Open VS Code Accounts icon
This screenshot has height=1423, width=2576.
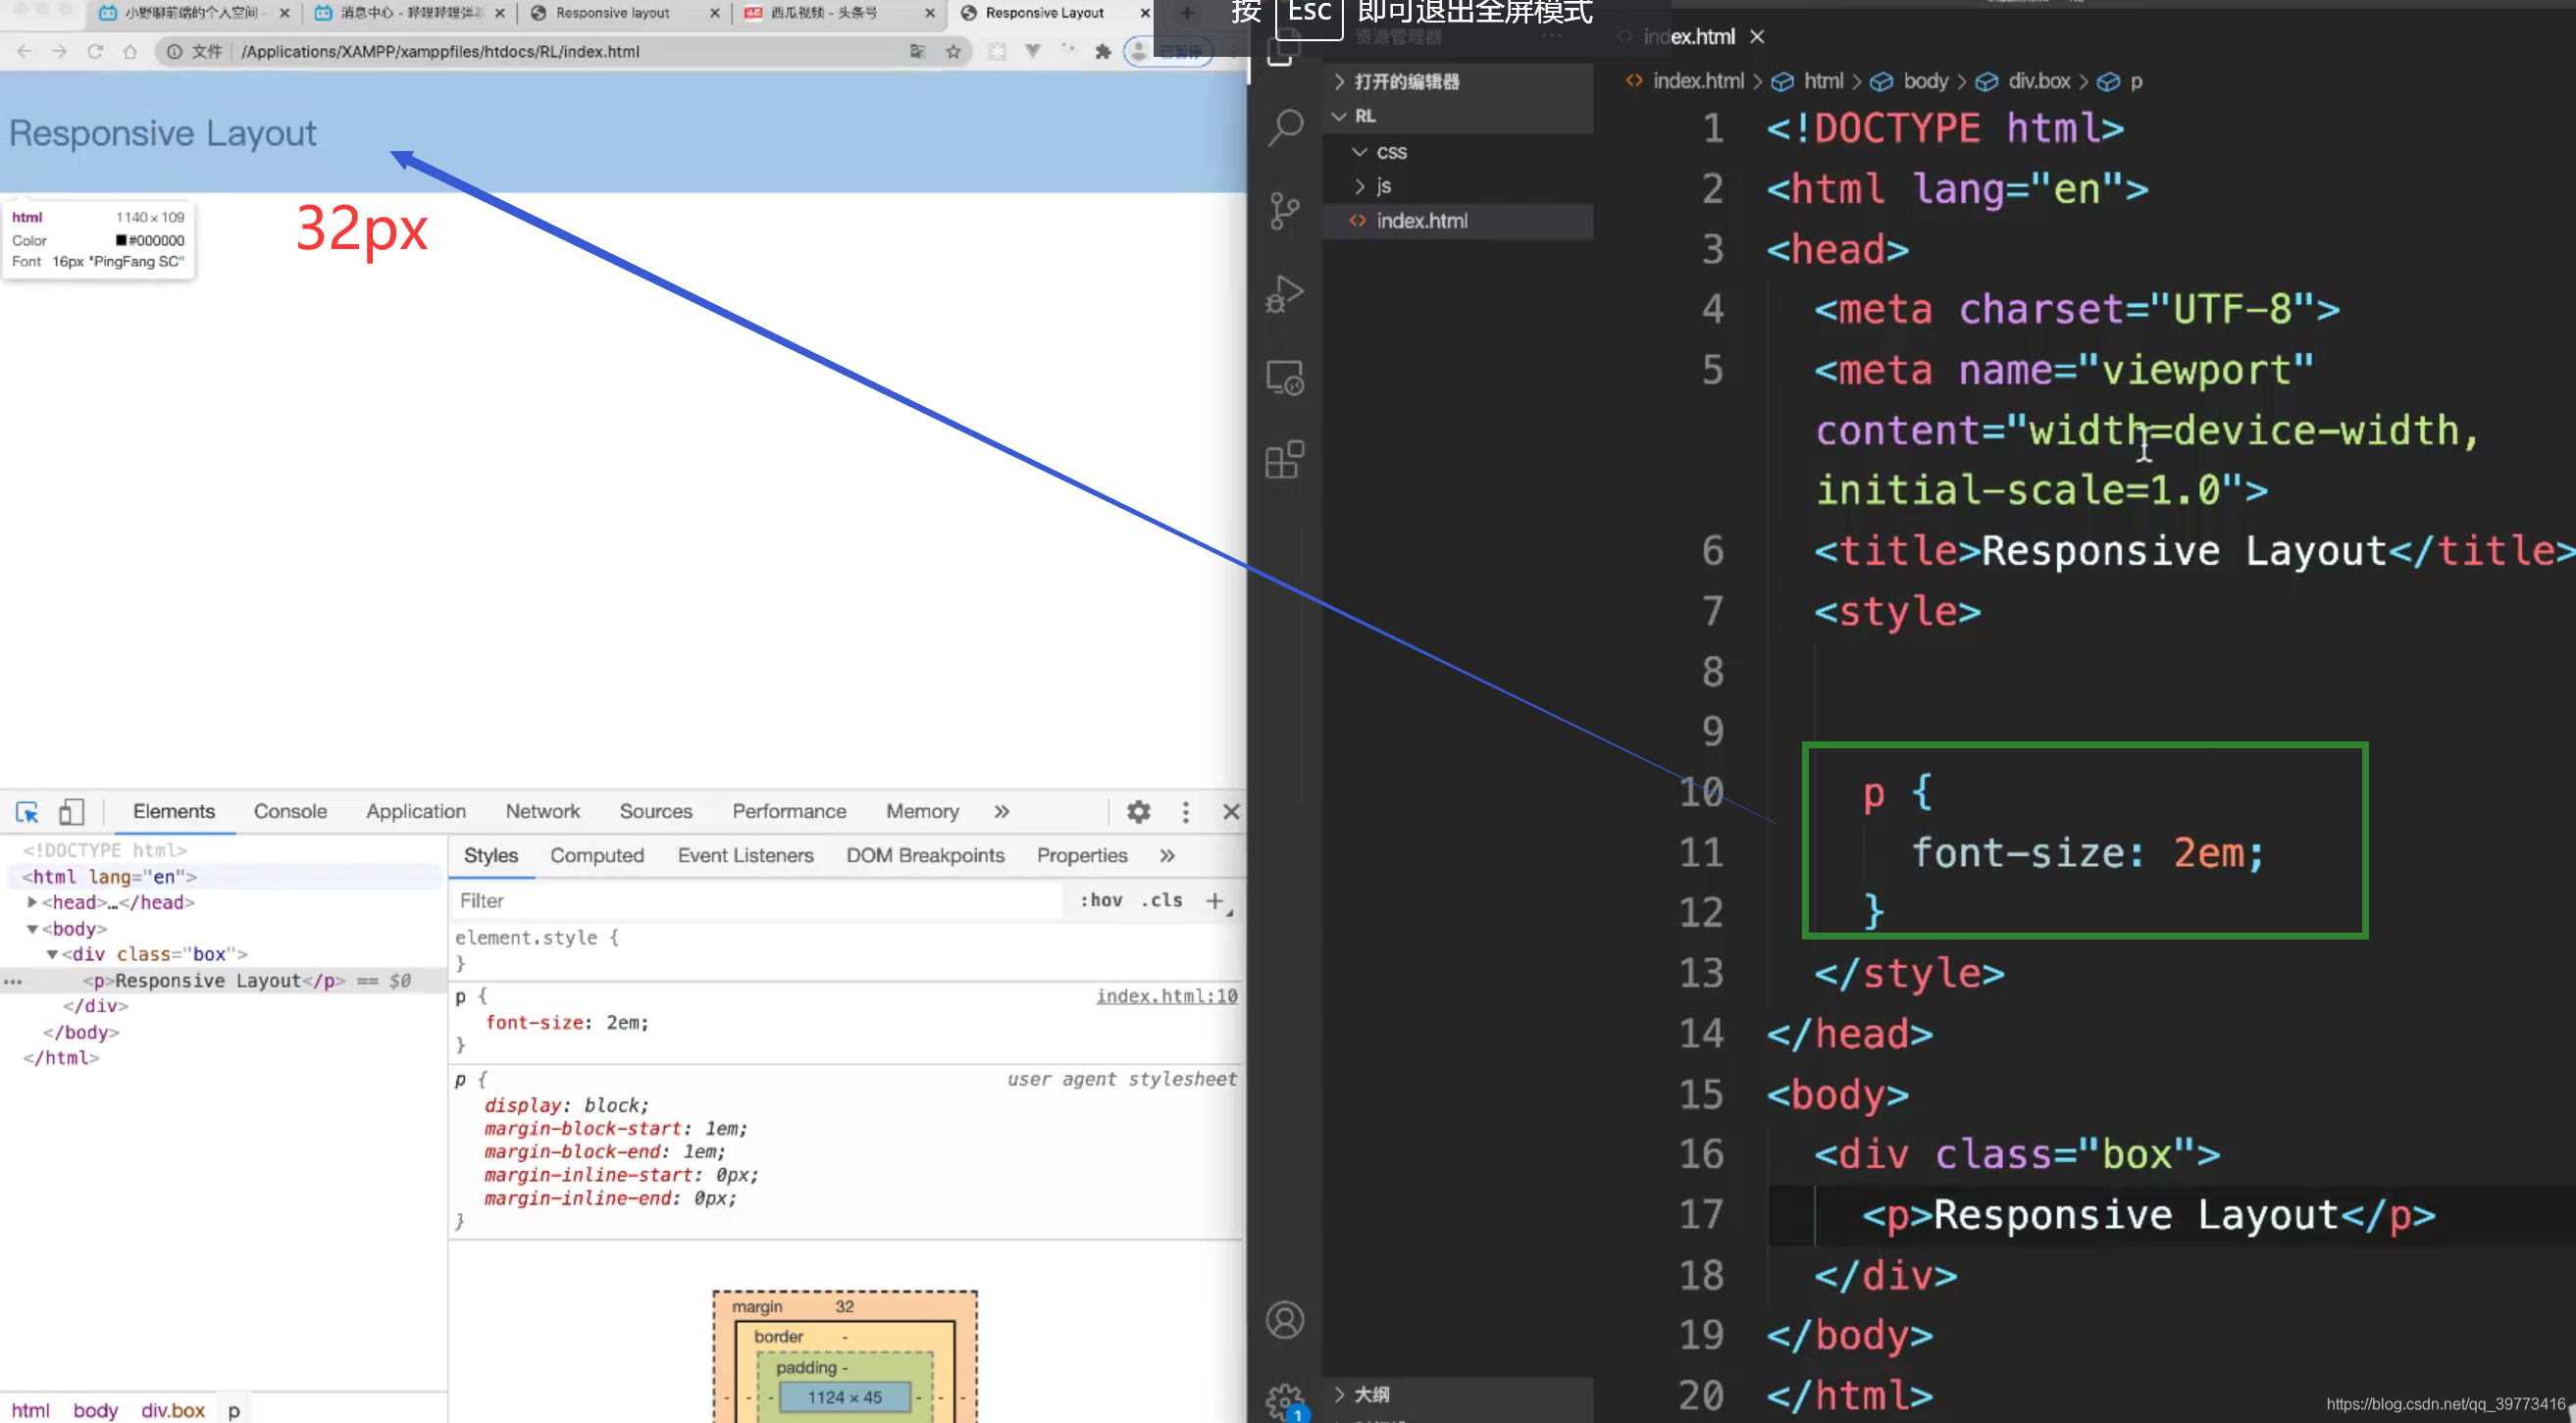coord(1285,1320)
